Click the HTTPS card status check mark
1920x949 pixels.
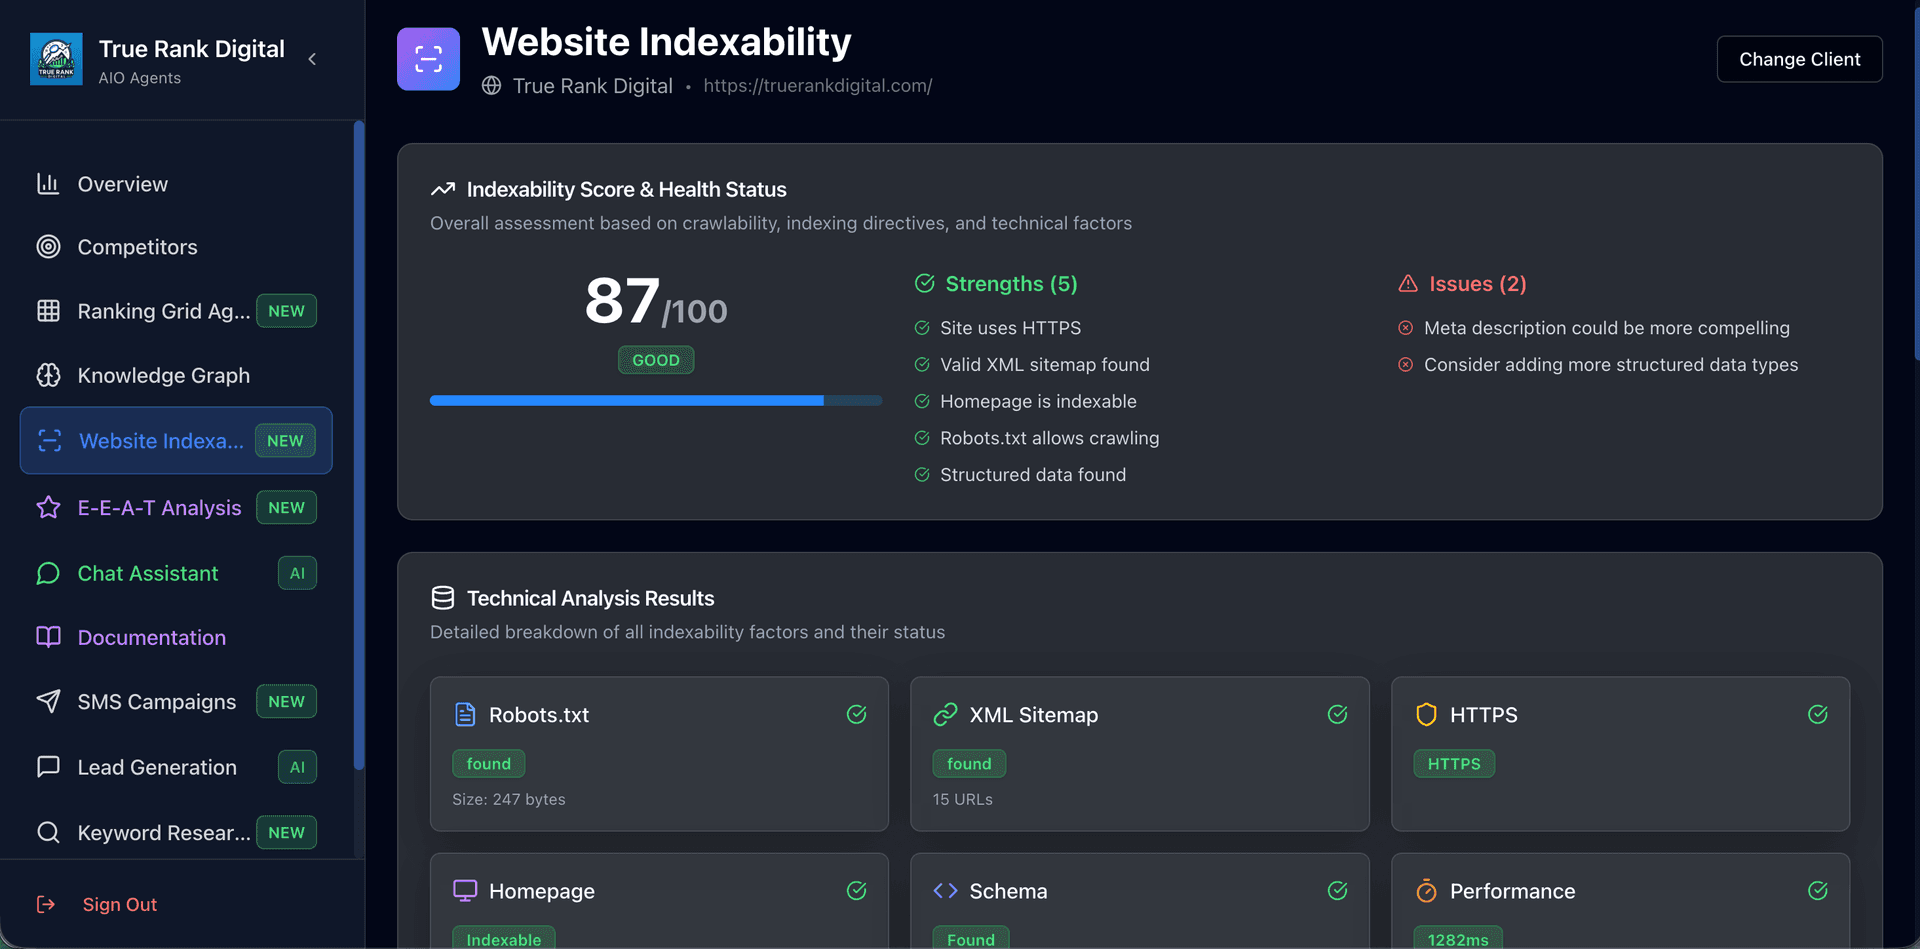1817,714
